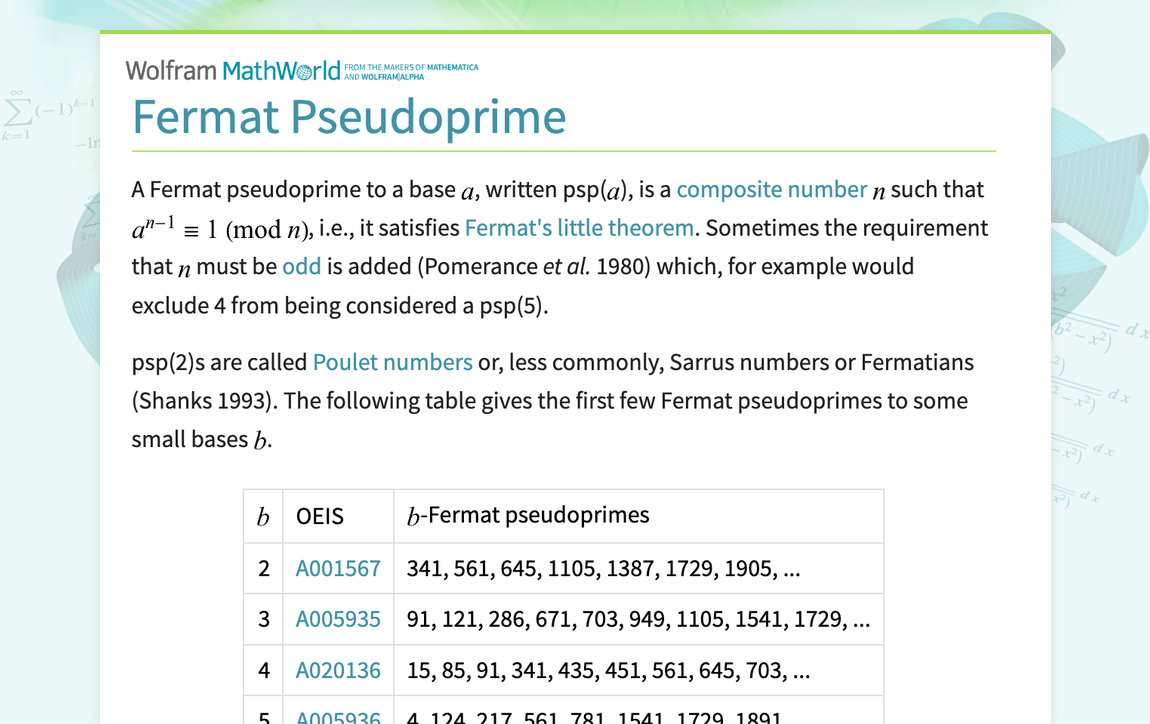Image resolution: width=1150 pixels, height=724 pixels.
Task: Open the odd link
Action: 301,267
